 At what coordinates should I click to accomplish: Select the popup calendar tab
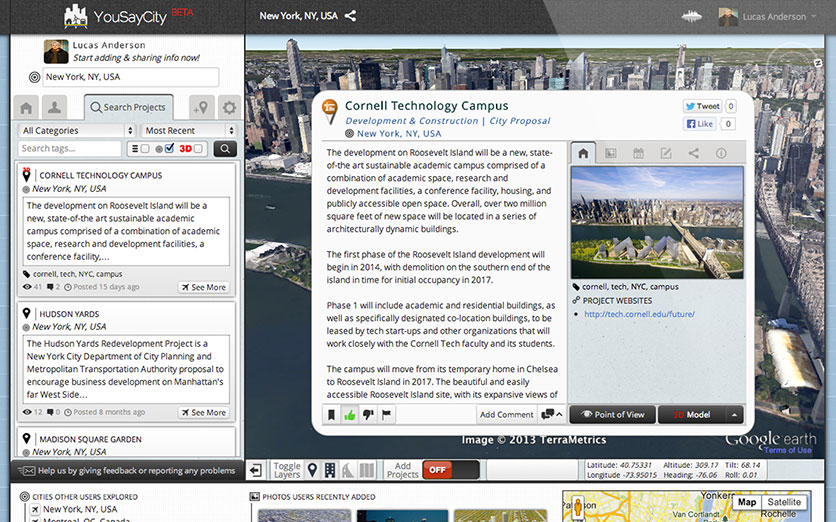click(638, 154)
